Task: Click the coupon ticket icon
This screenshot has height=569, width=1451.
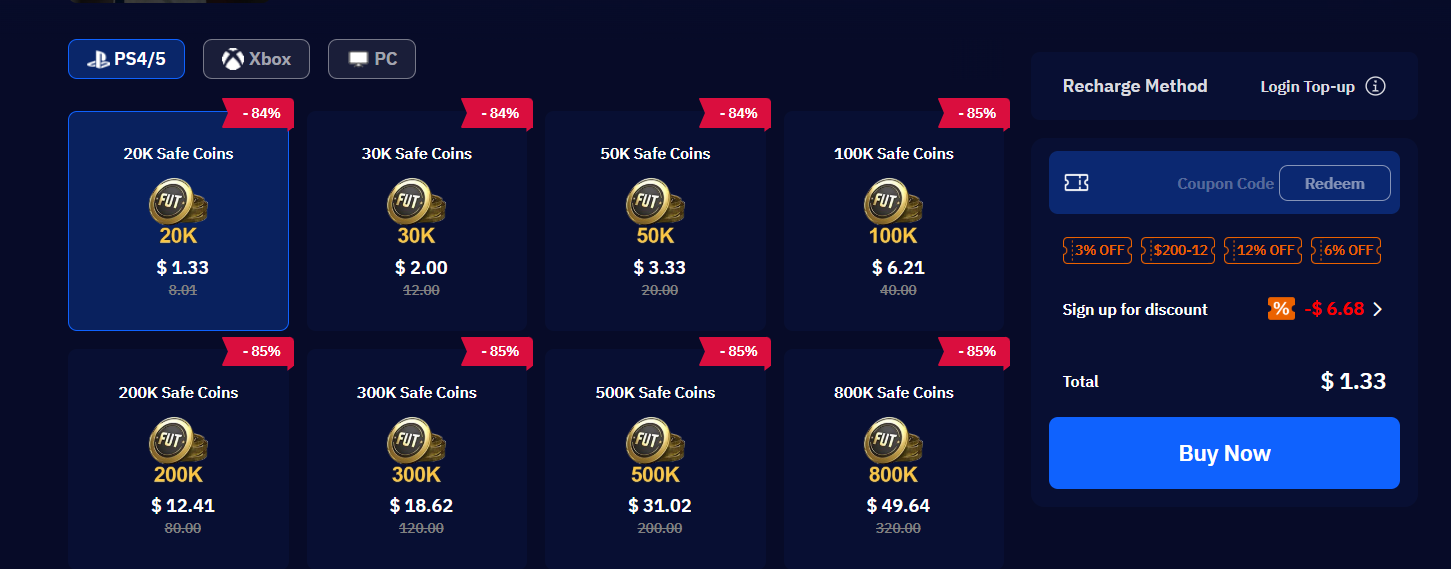Action: tap(1077, 183)
